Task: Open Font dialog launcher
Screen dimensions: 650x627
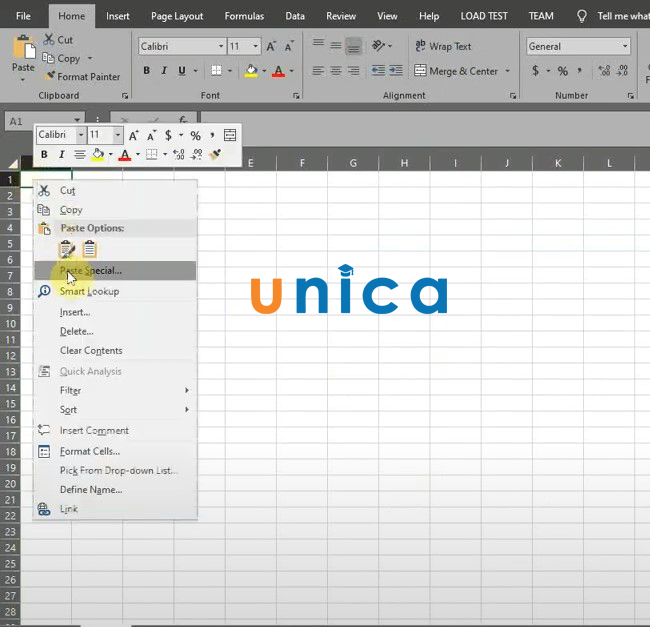Action: (x=296, y=96)
